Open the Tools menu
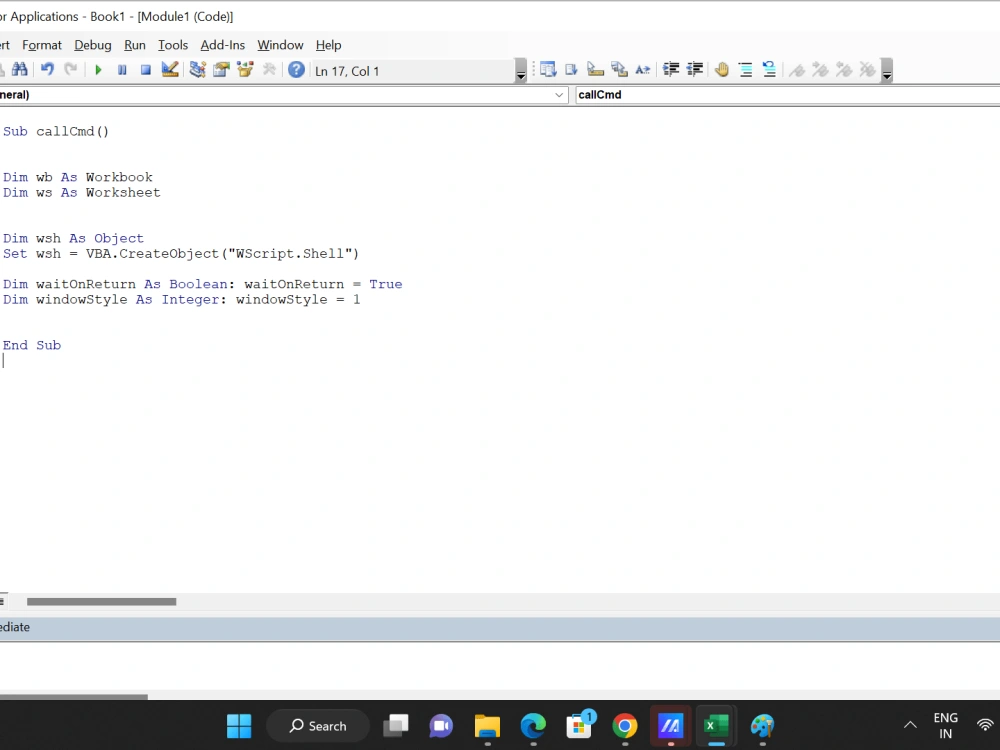Image resolution: width=1000 pixels, height=750 pixels. [x=173, y=45]
